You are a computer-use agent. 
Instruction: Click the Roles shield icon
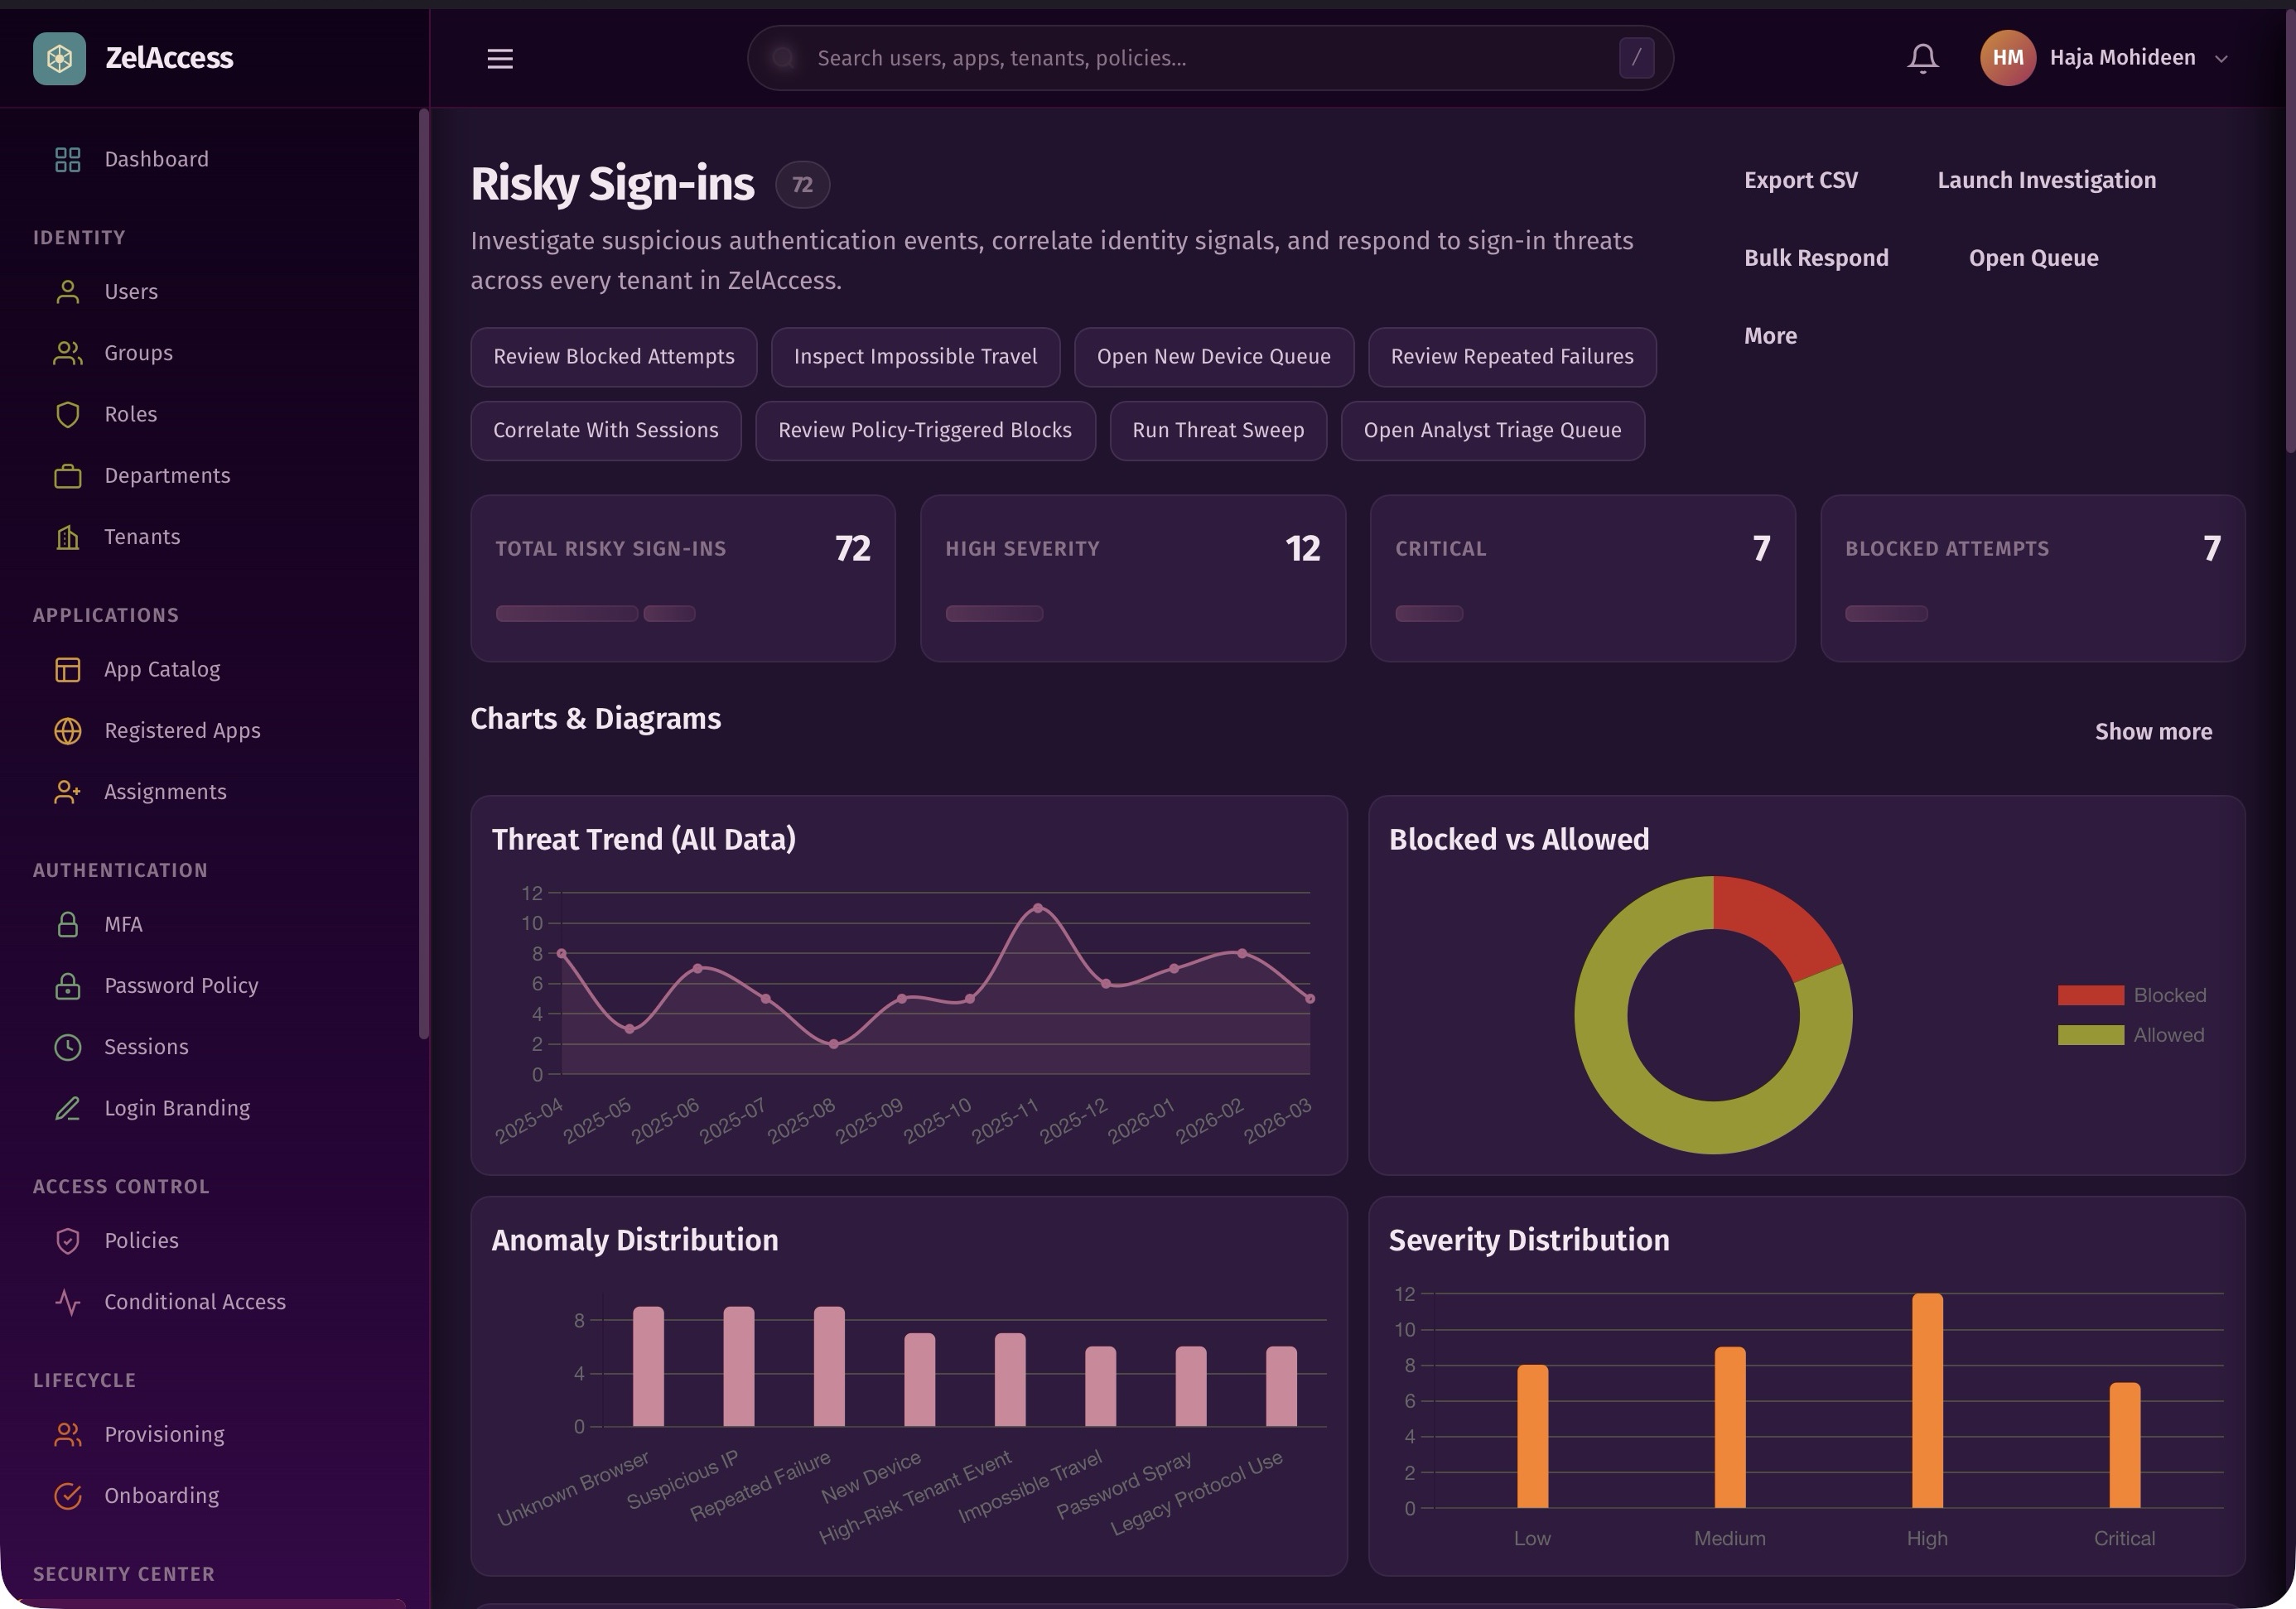click(68, 413)
